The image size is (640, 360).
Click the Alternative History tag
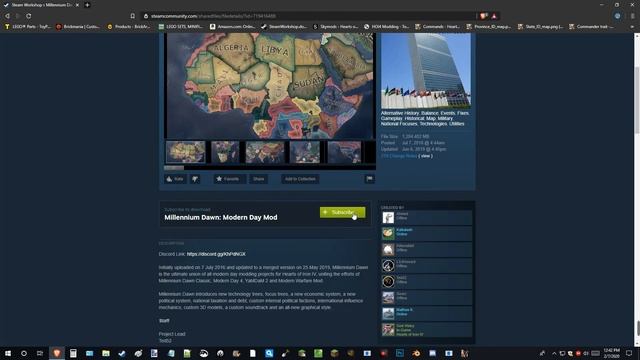[400, 113]
